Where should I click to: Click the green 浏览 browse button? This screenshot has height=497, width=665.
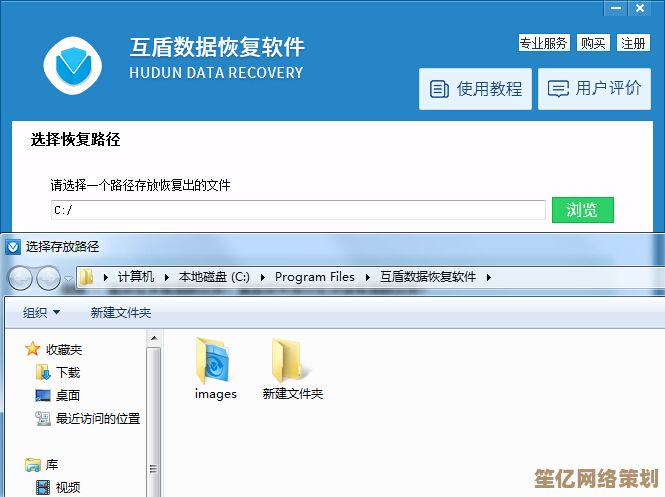pyautogui.click(x=582, y=210)
